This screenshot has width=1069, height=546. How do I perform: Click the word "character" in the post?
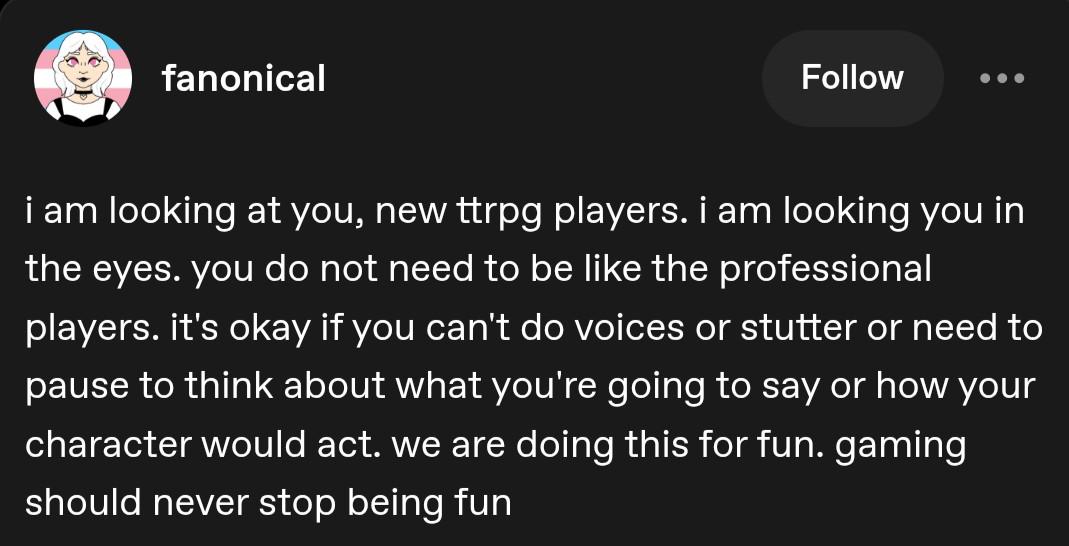107,443
